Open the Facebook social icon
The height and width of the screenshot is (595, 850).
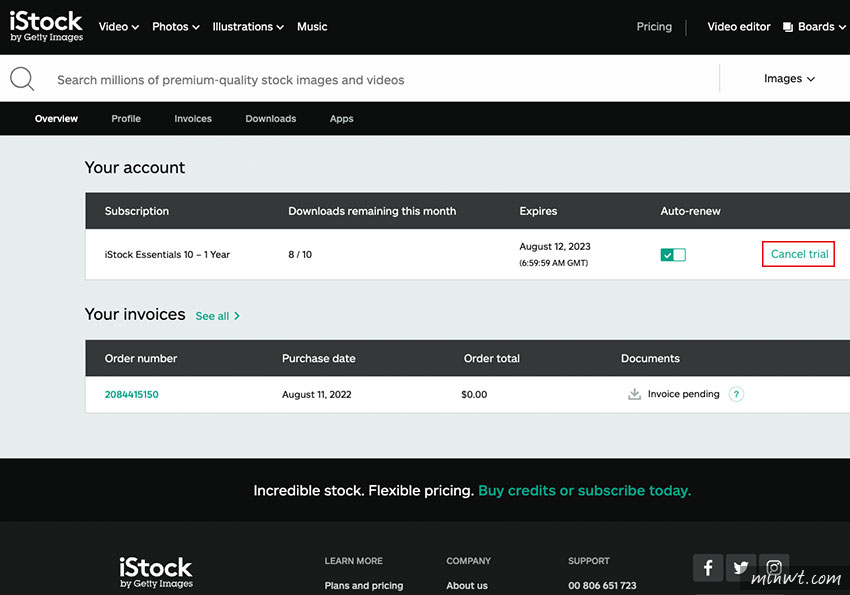707,567
